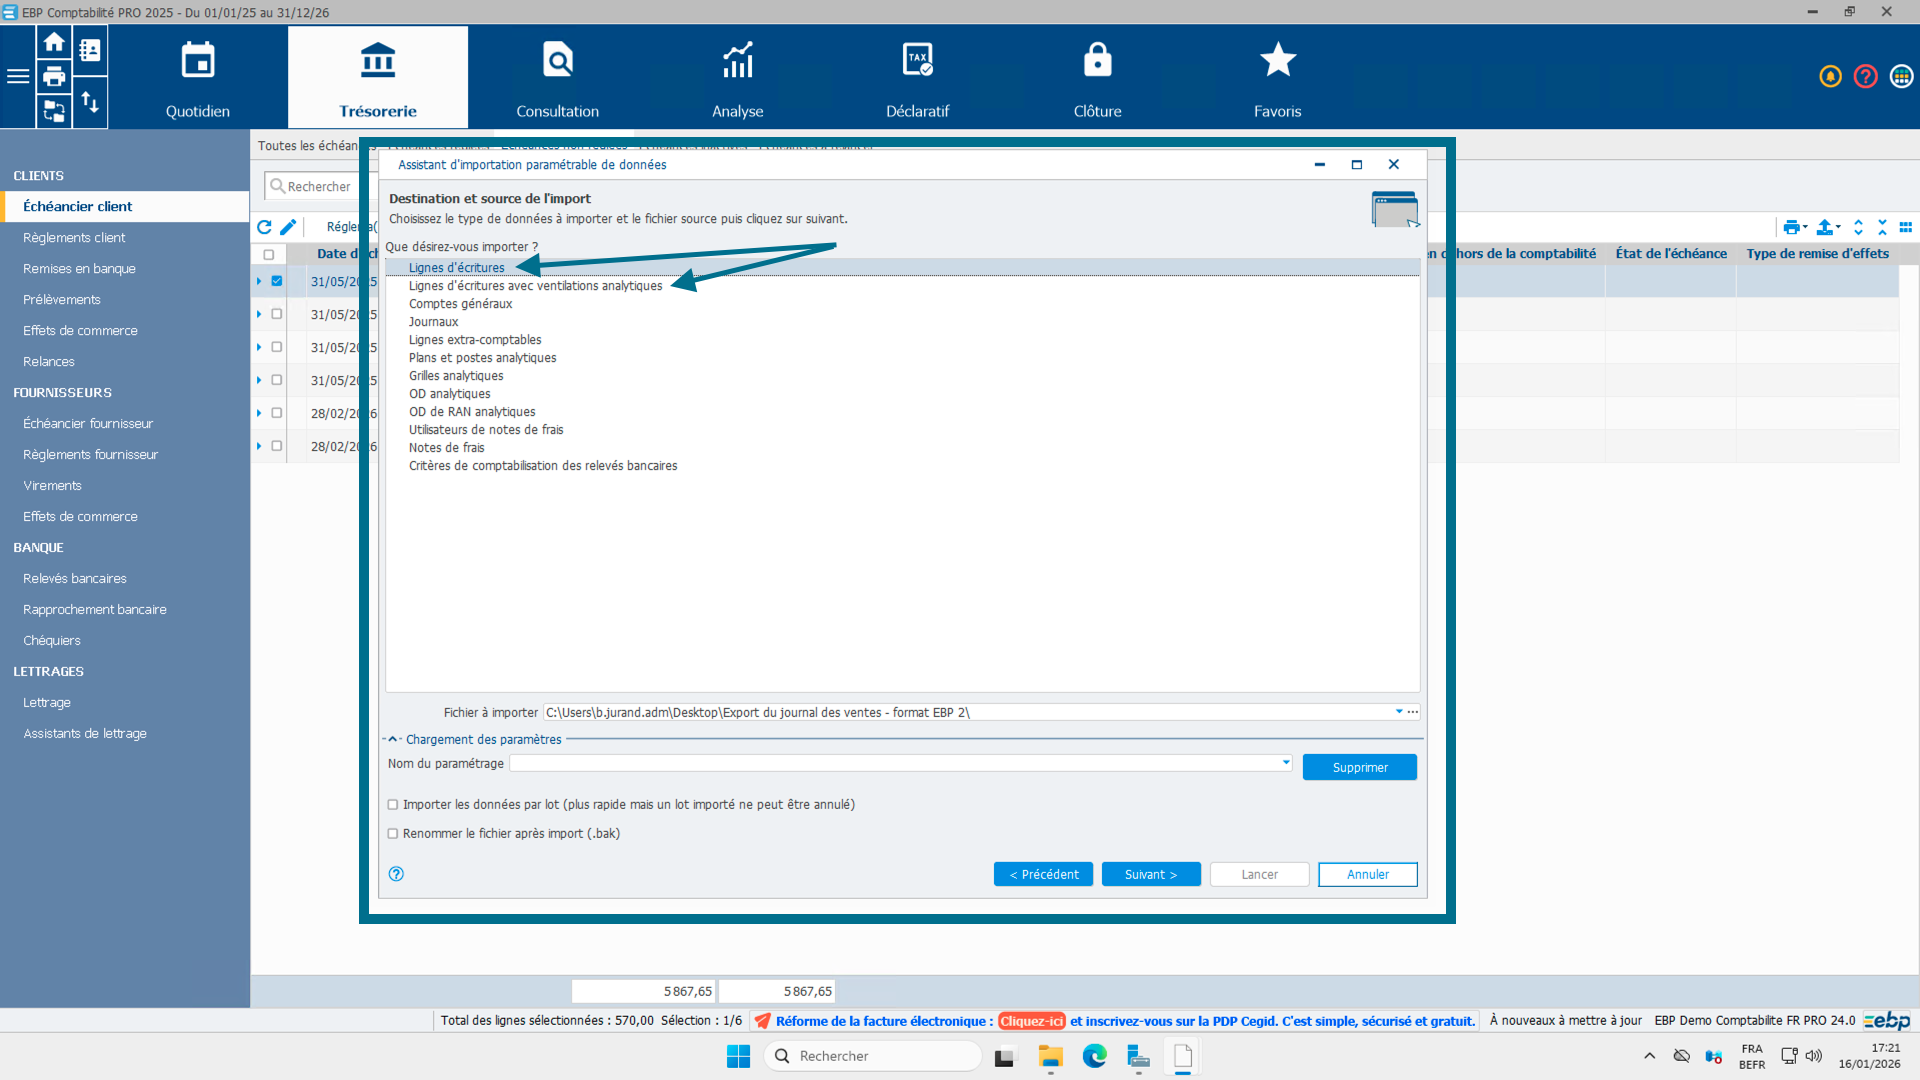Open the Analyse chart icon

pos(737,60)
